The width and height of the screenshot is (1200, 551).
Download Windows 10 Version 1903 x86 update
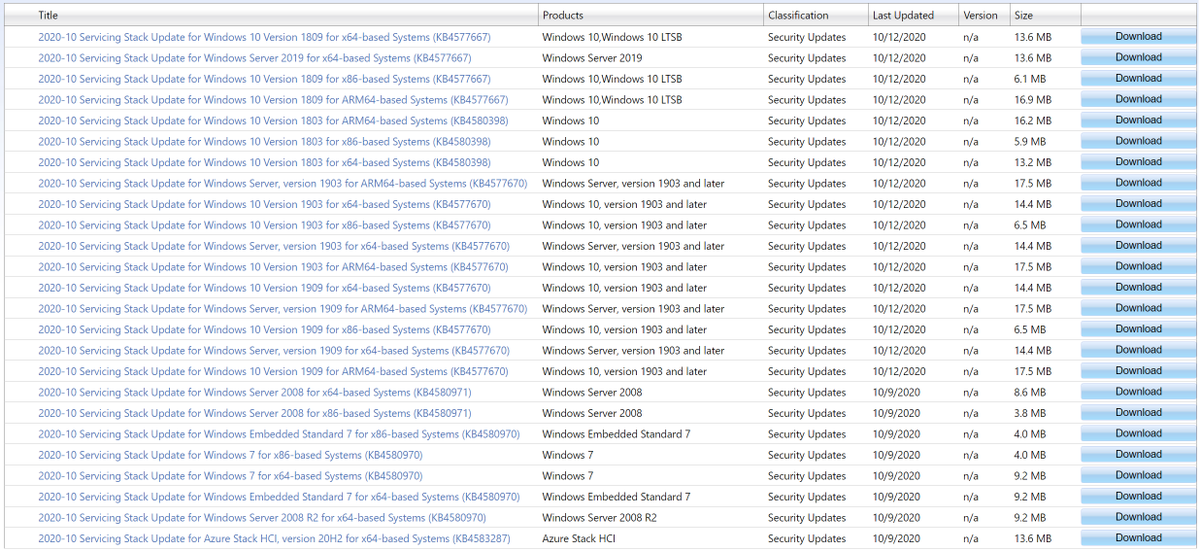coord(1139,225)
